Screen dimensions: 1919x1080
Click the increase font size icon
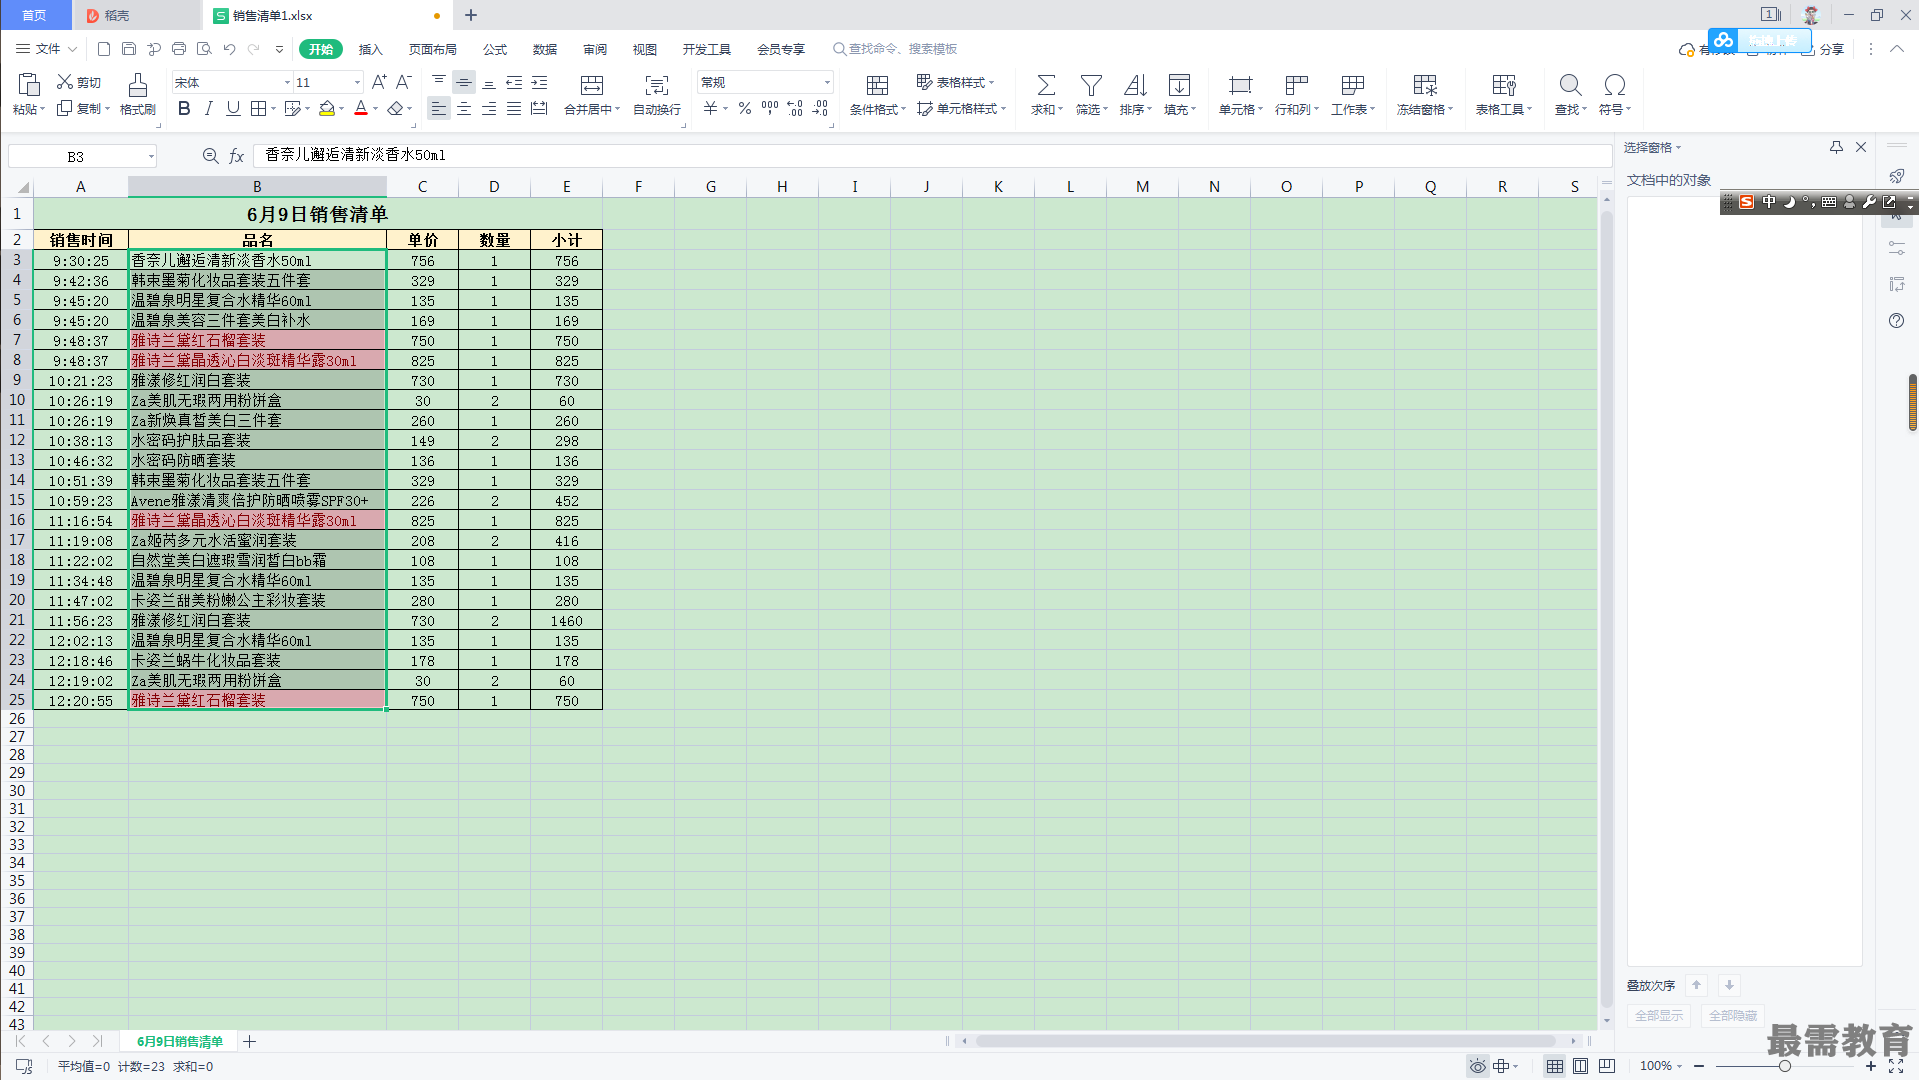click(379, 82)
